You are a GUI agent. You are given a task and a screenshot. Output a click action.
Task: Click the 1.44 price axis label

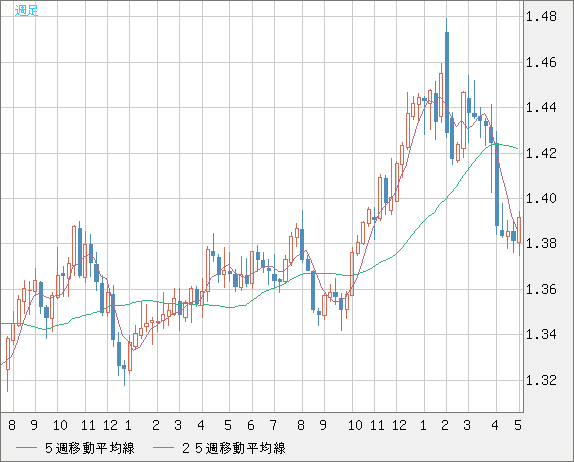tap(541, 107)
